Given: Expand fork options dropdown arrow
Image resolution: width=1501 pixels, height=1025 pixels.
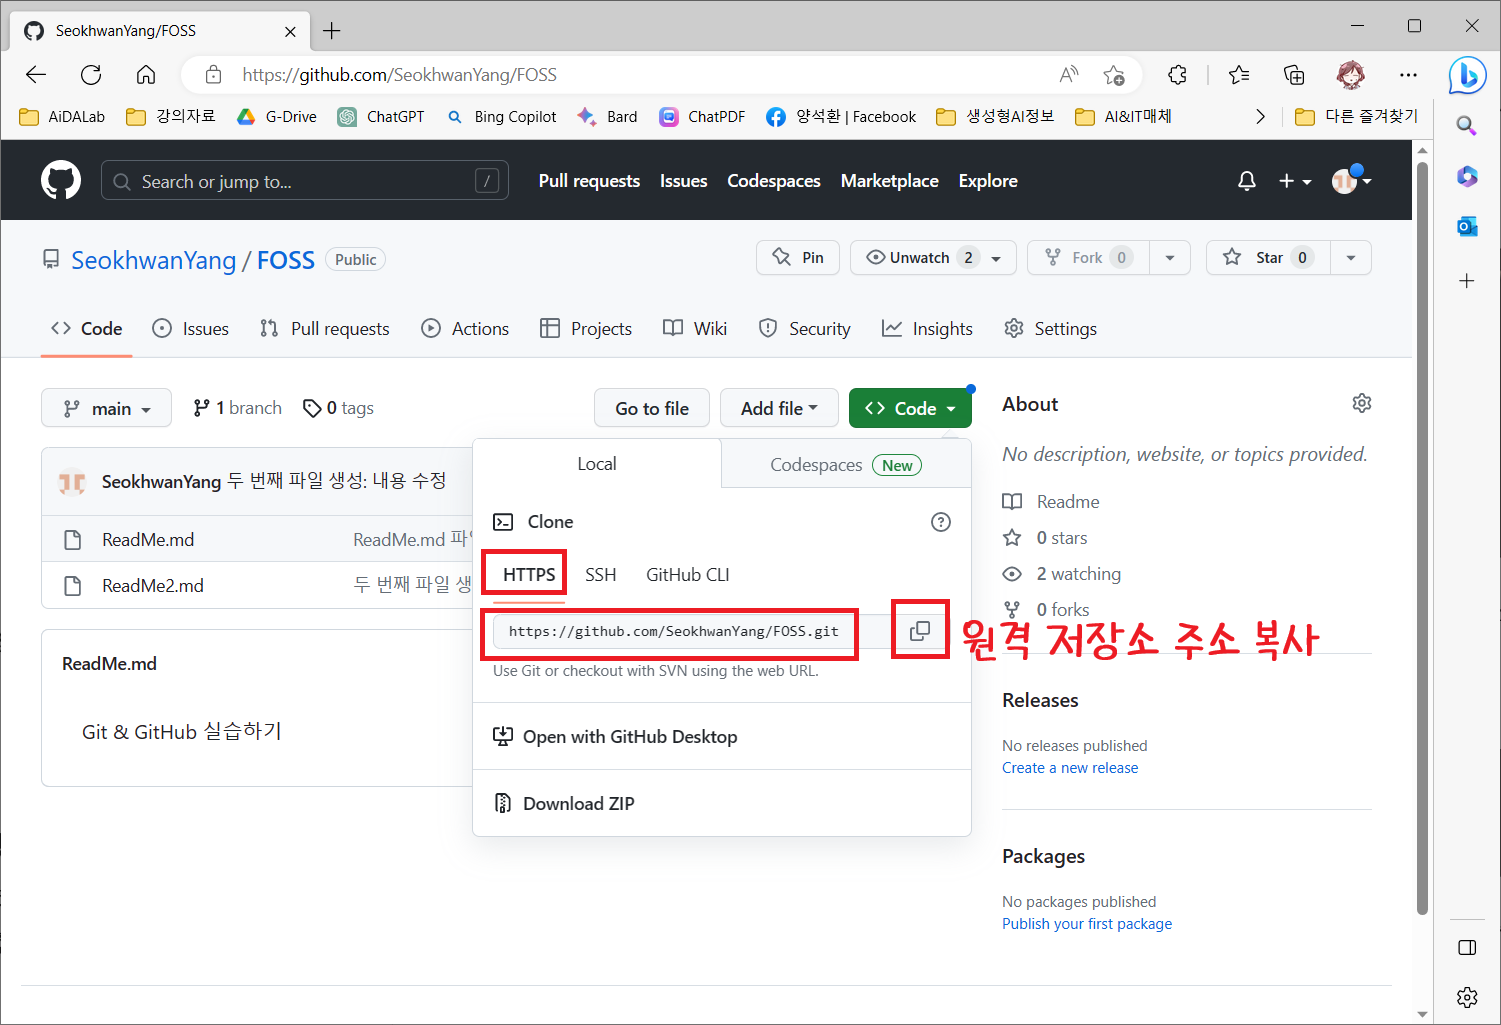Looking at the screenshot, I should coord(1169,258).
